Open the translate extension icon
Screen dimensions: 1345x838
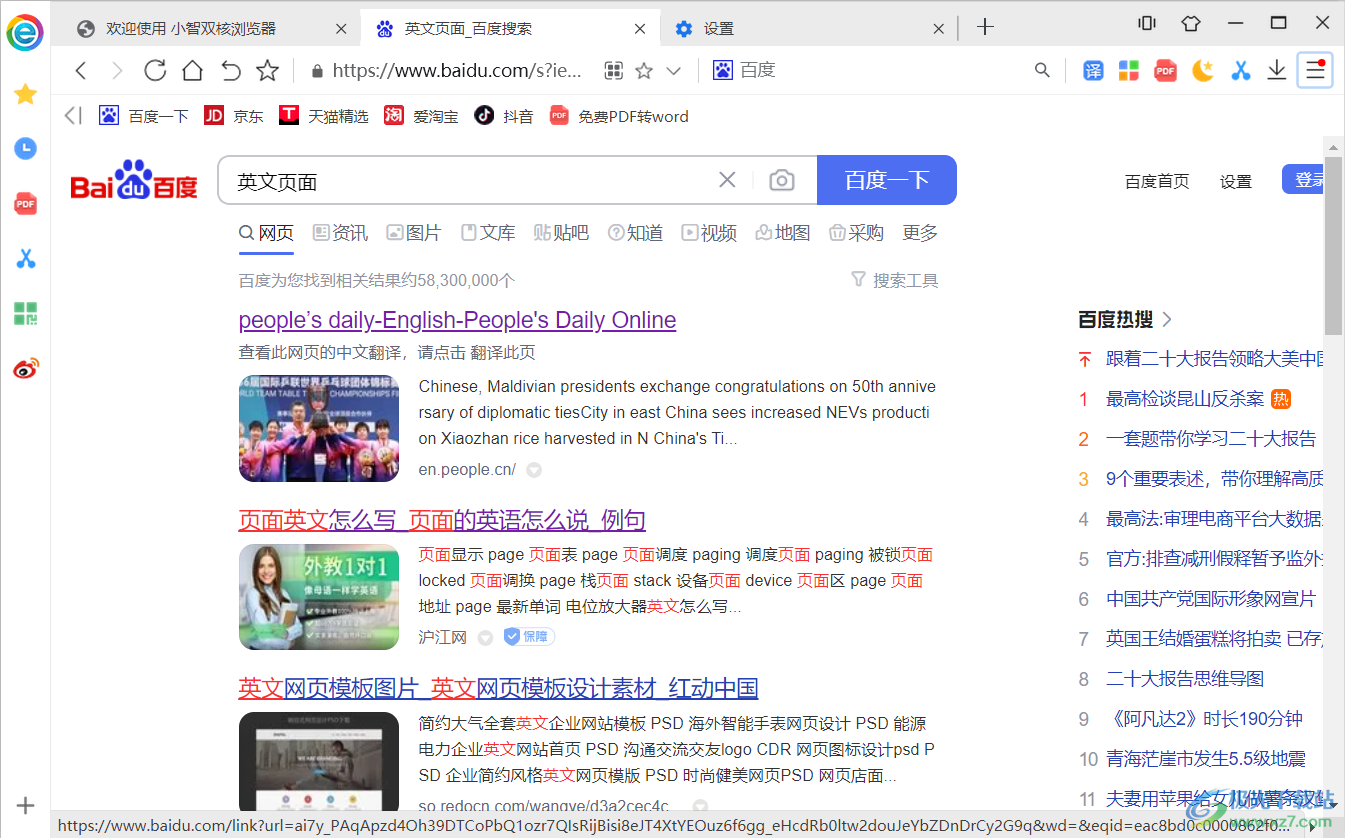(1094, 70)
